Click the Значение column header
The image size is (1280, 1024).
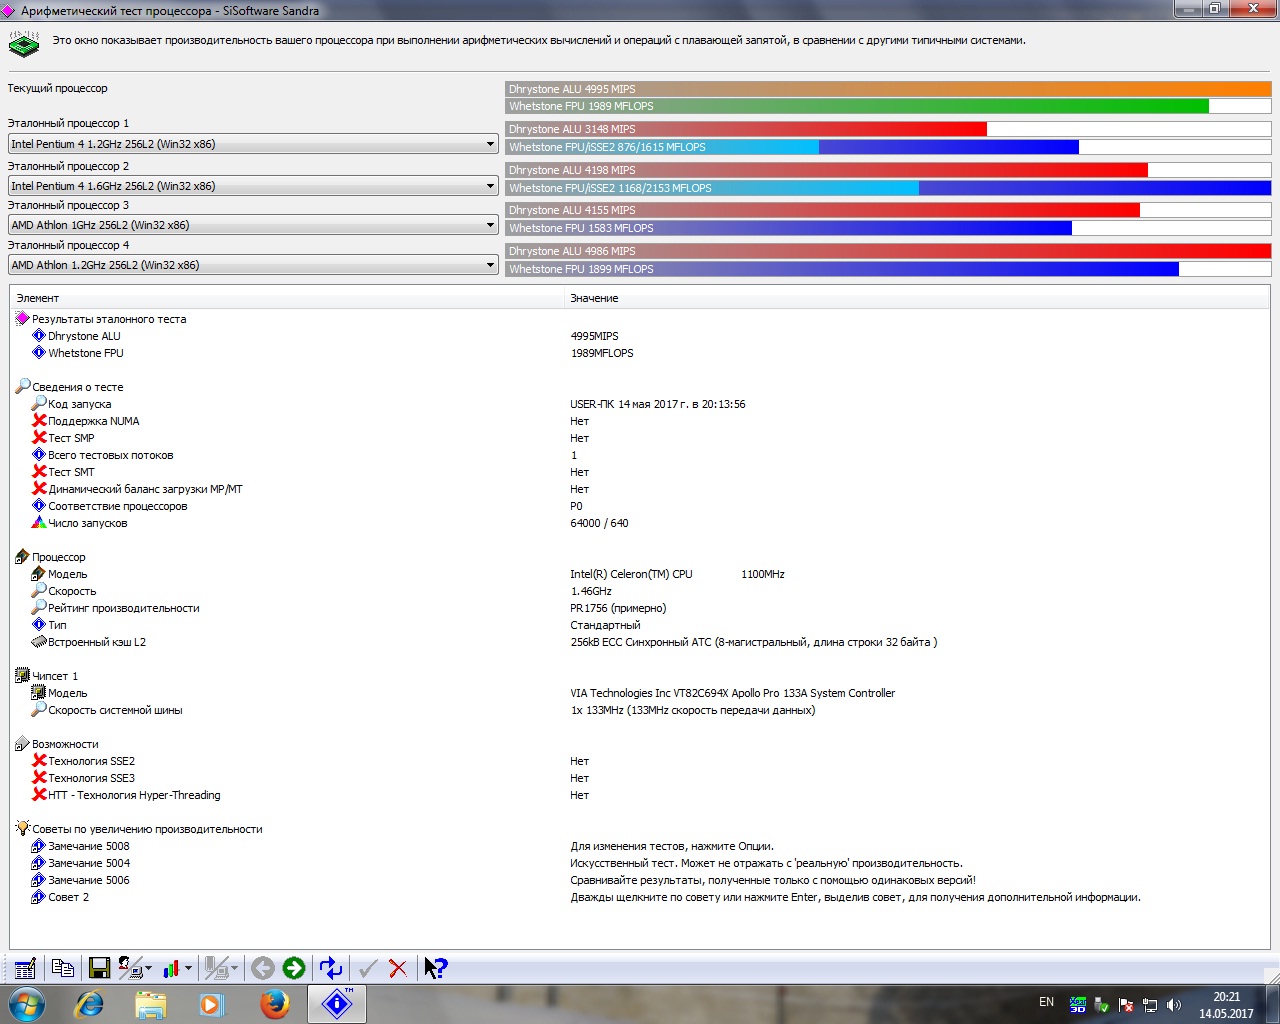[594, 298]
